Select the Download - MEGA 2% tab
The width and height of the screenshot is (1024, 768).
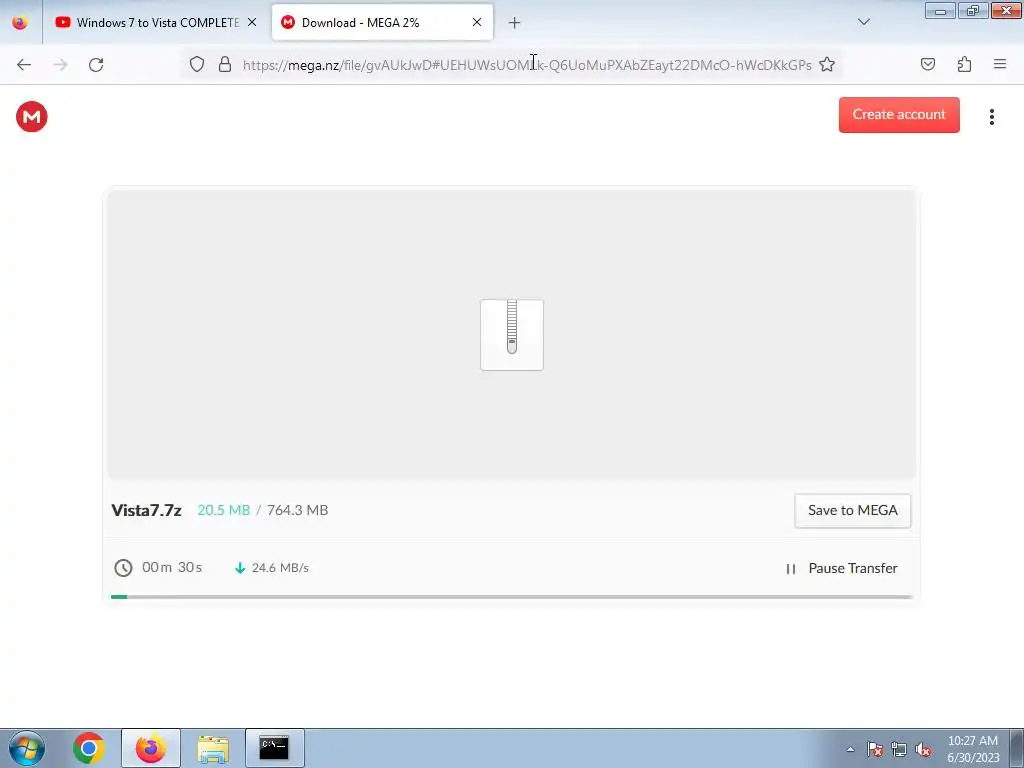tap(382, 22)
